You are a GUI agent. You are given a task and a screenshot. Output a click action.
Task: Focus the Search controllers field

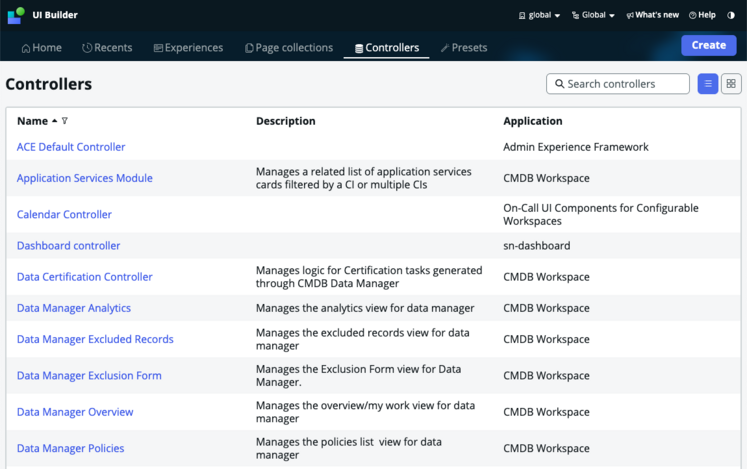click(x=617, y=84)
